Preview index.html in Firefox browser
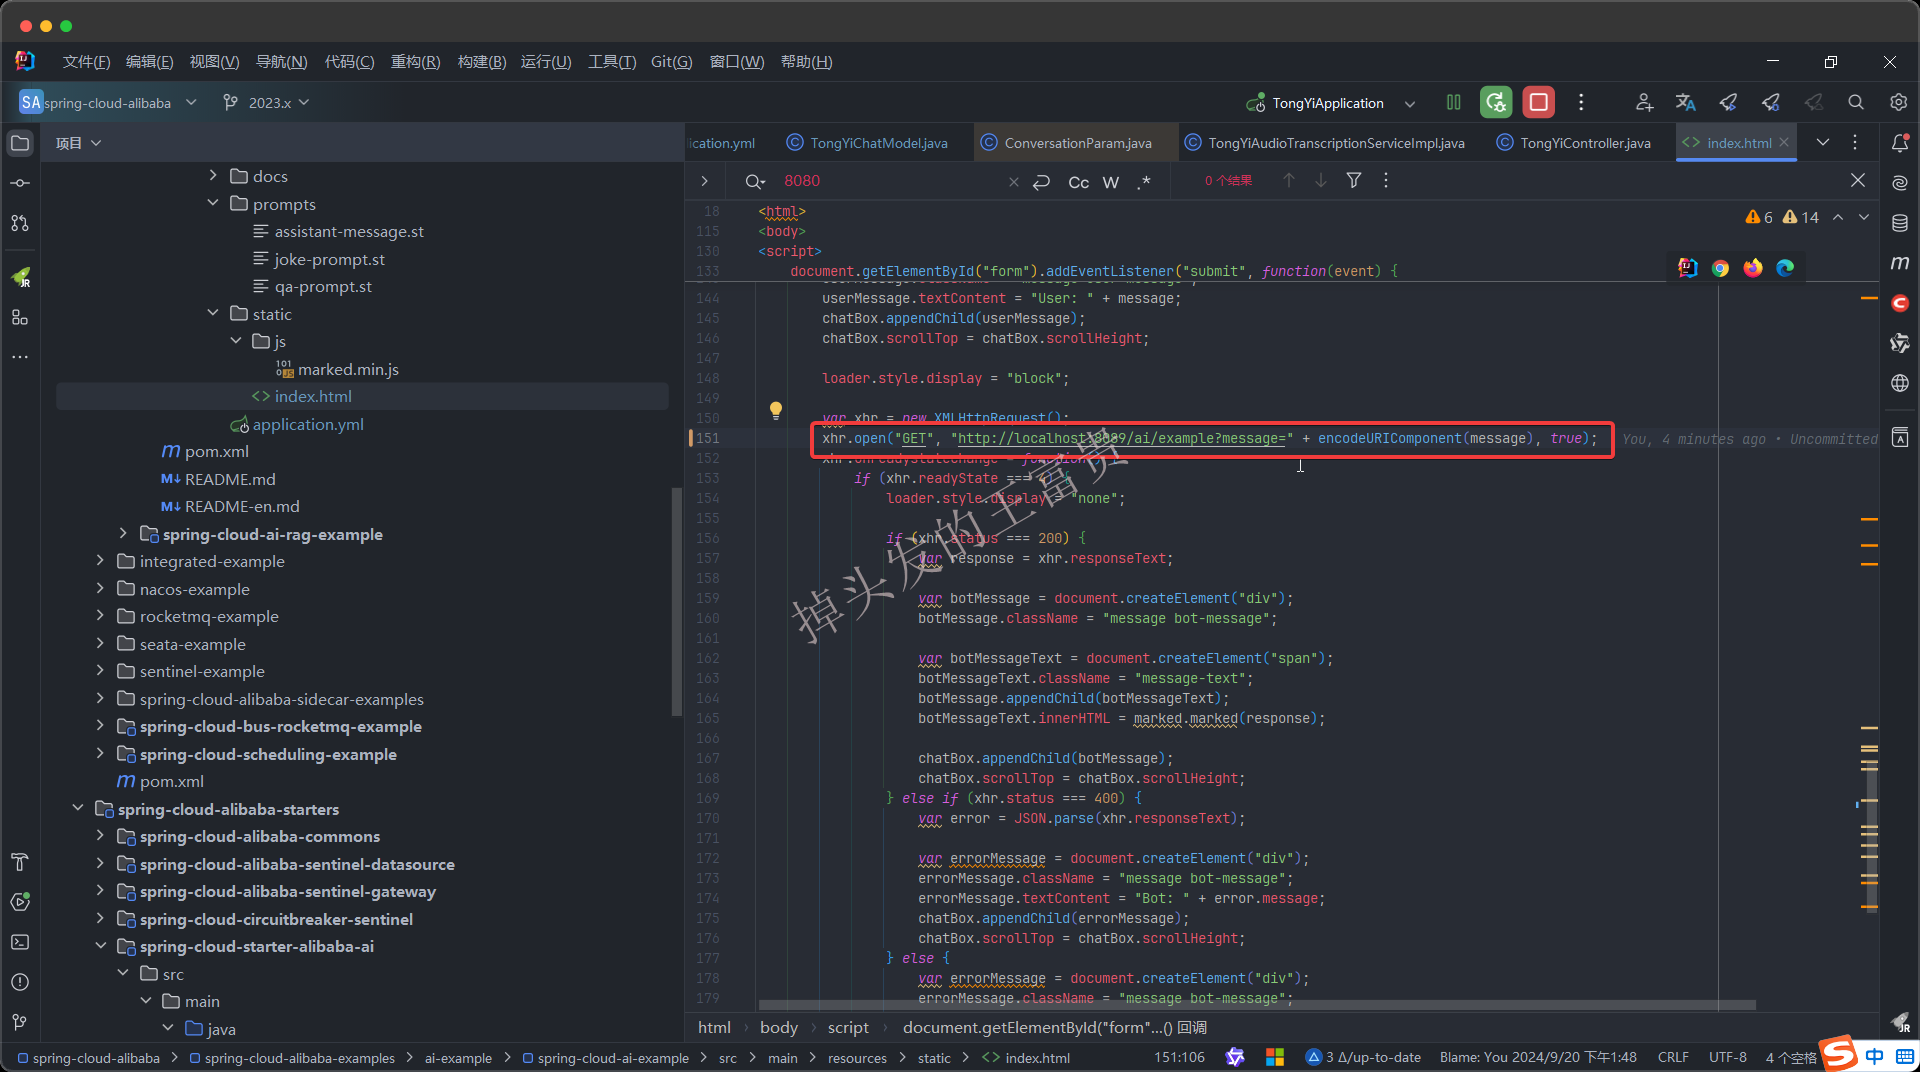1920x1072 pixels. 1753,268
